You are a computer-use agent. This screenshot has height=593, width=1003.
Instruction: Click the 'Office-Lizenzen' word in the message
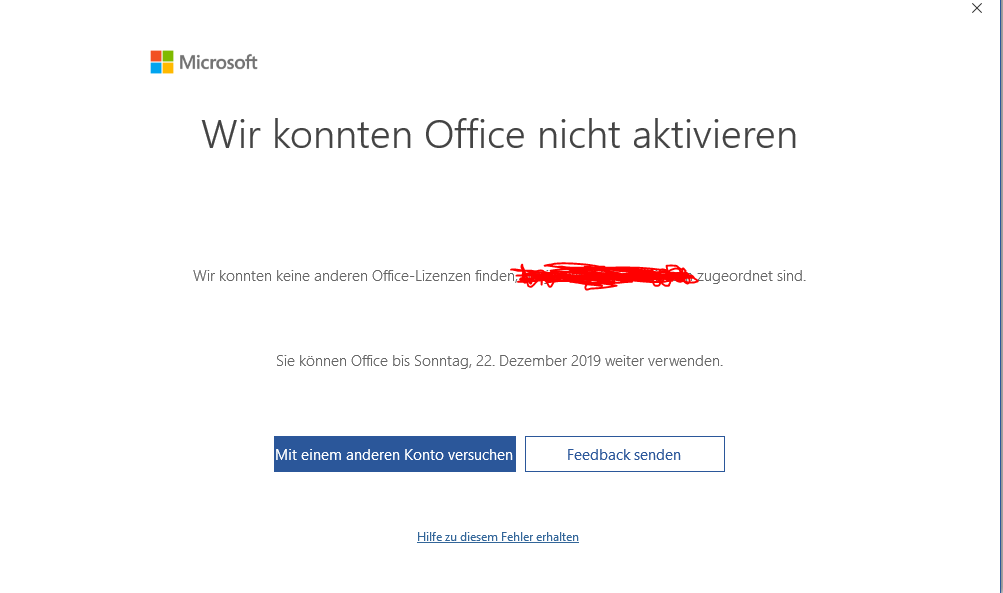(x=421, y=276)
